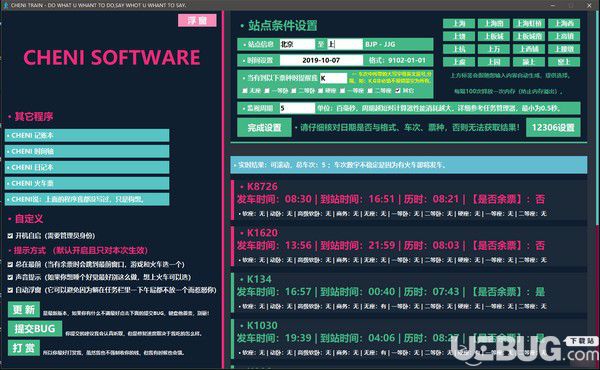Toggle the 一等卧 seat type checkbox
600x370 pixels.
pos(267,91)
